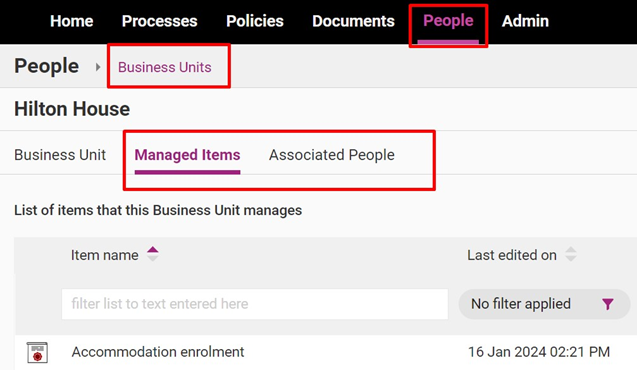
Task: Open the Documents menu
Action: [x=353, y=21]
